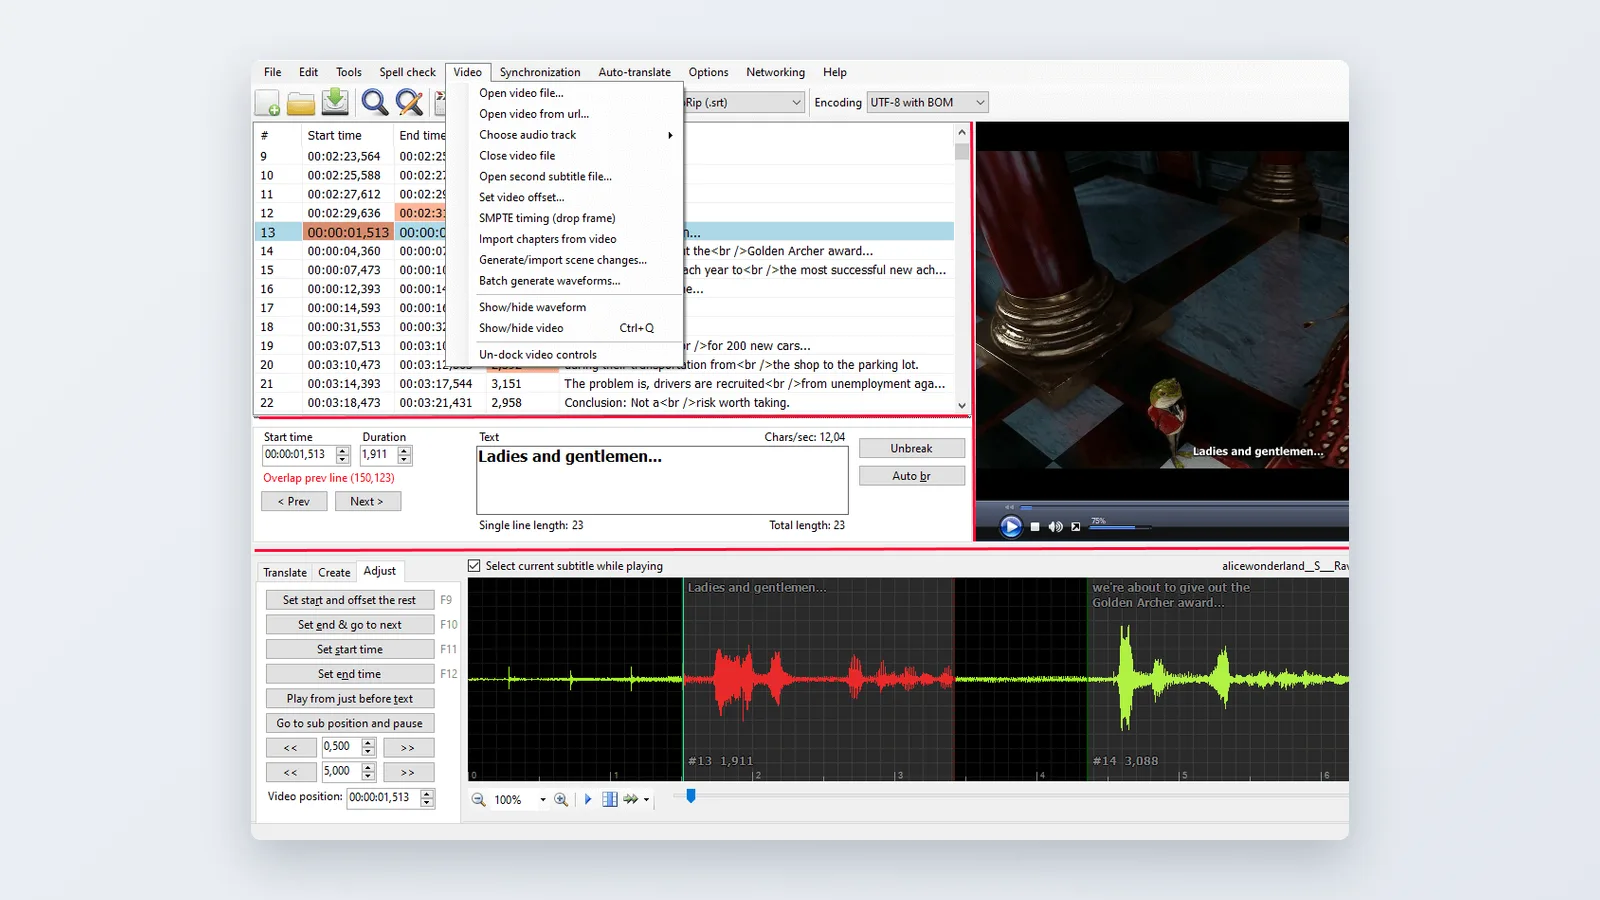Switch to the Translate tab
The image size is (1600, 900).
click(285, 573)
